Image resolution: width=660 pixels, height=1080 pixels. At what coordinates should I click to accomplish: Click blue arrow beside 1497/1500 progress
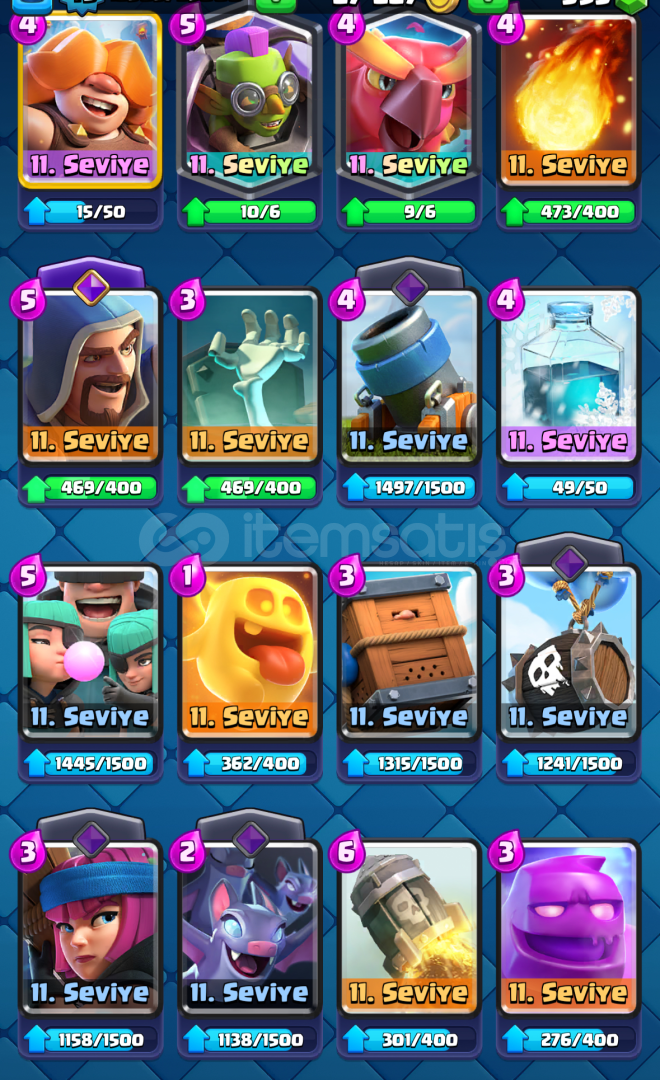pyautogui.click(x=355, y=487)
